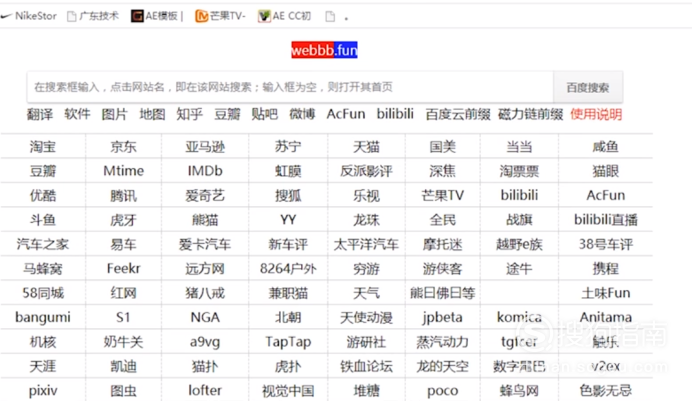
Task: Select 磁力链前缀 option
Action: coord(530,115)
